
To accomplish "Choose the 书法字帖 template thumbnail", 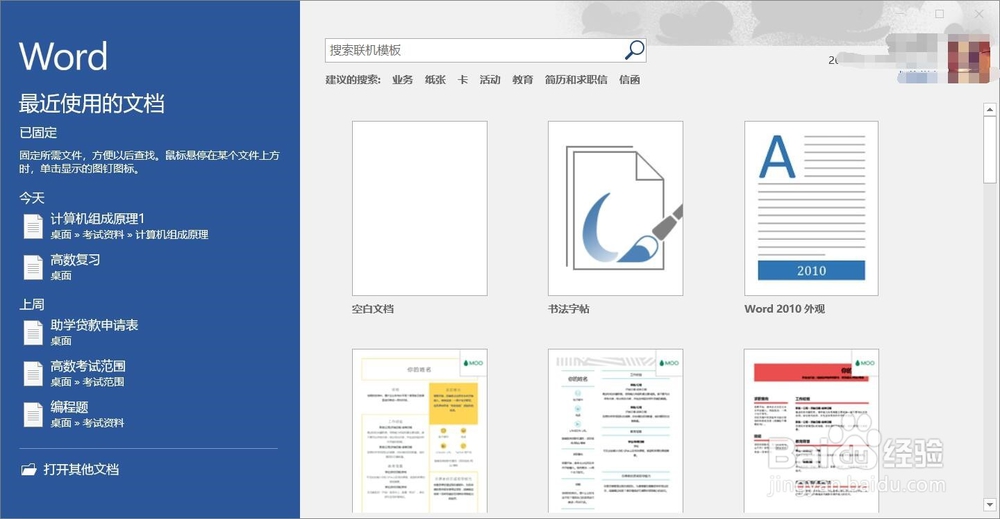I will [615, 208].
